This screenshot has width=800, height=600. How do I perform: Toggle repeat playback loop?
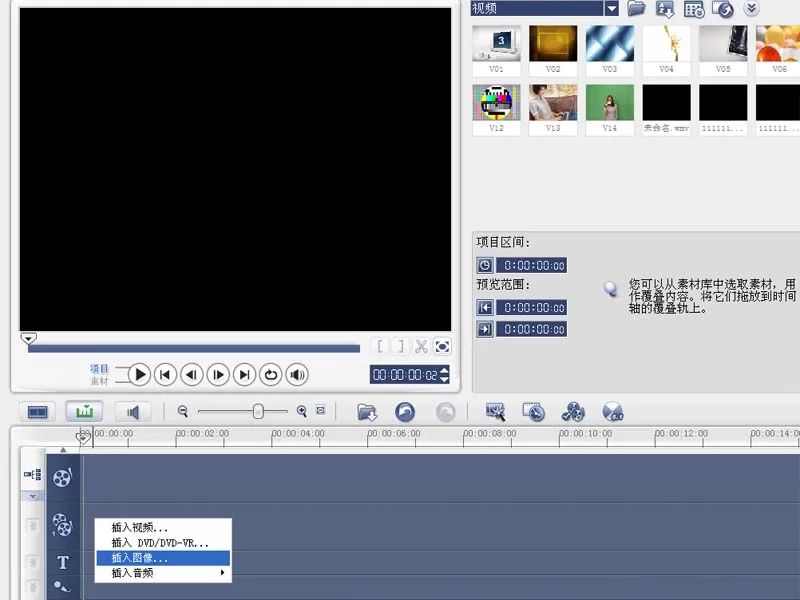tap(270, 375)
